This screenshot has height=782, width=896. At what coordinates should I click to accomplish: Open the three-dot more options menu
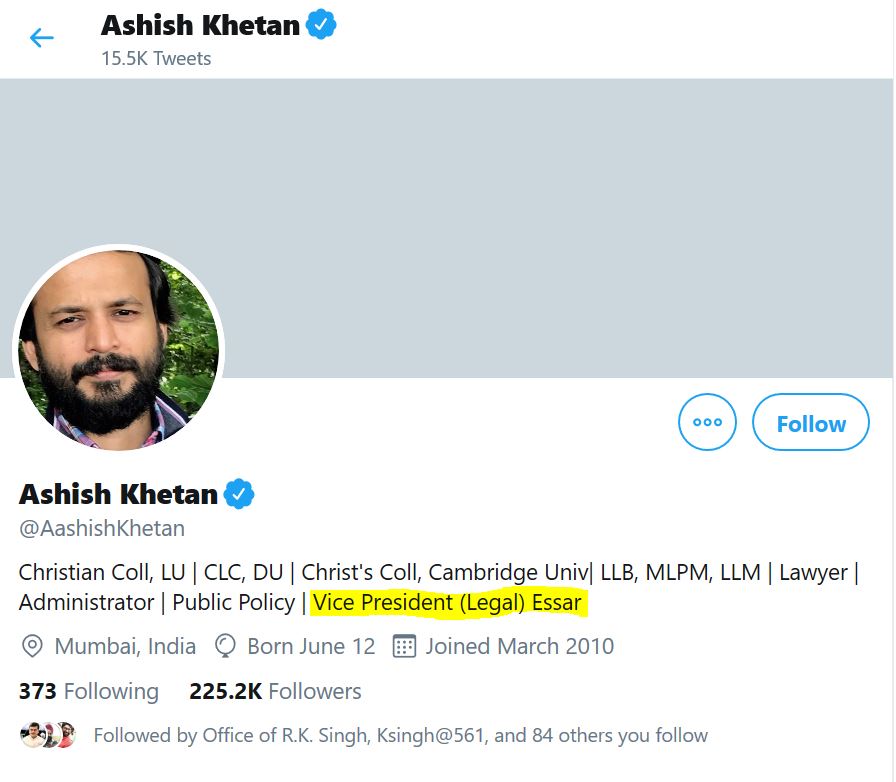(707, 423)
